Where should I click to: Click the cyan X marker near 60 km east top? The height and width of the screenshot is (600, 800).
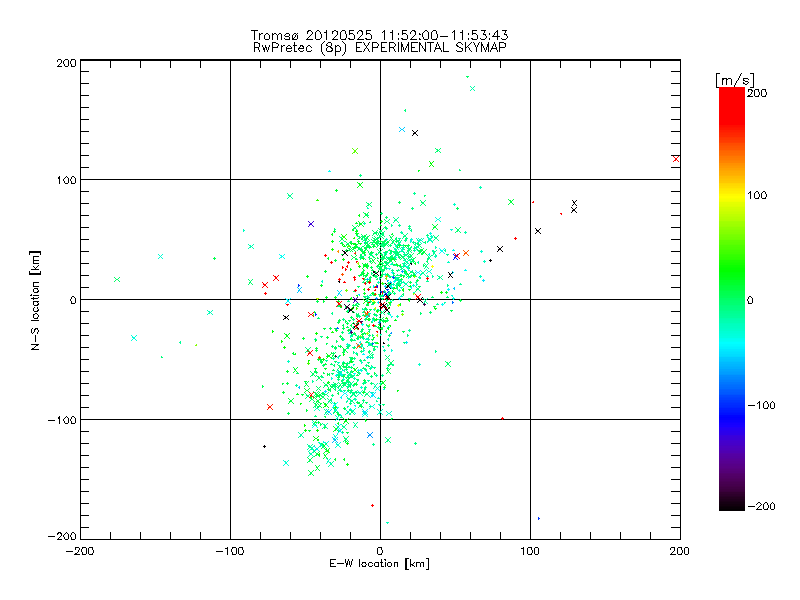(x=472, y=88)
